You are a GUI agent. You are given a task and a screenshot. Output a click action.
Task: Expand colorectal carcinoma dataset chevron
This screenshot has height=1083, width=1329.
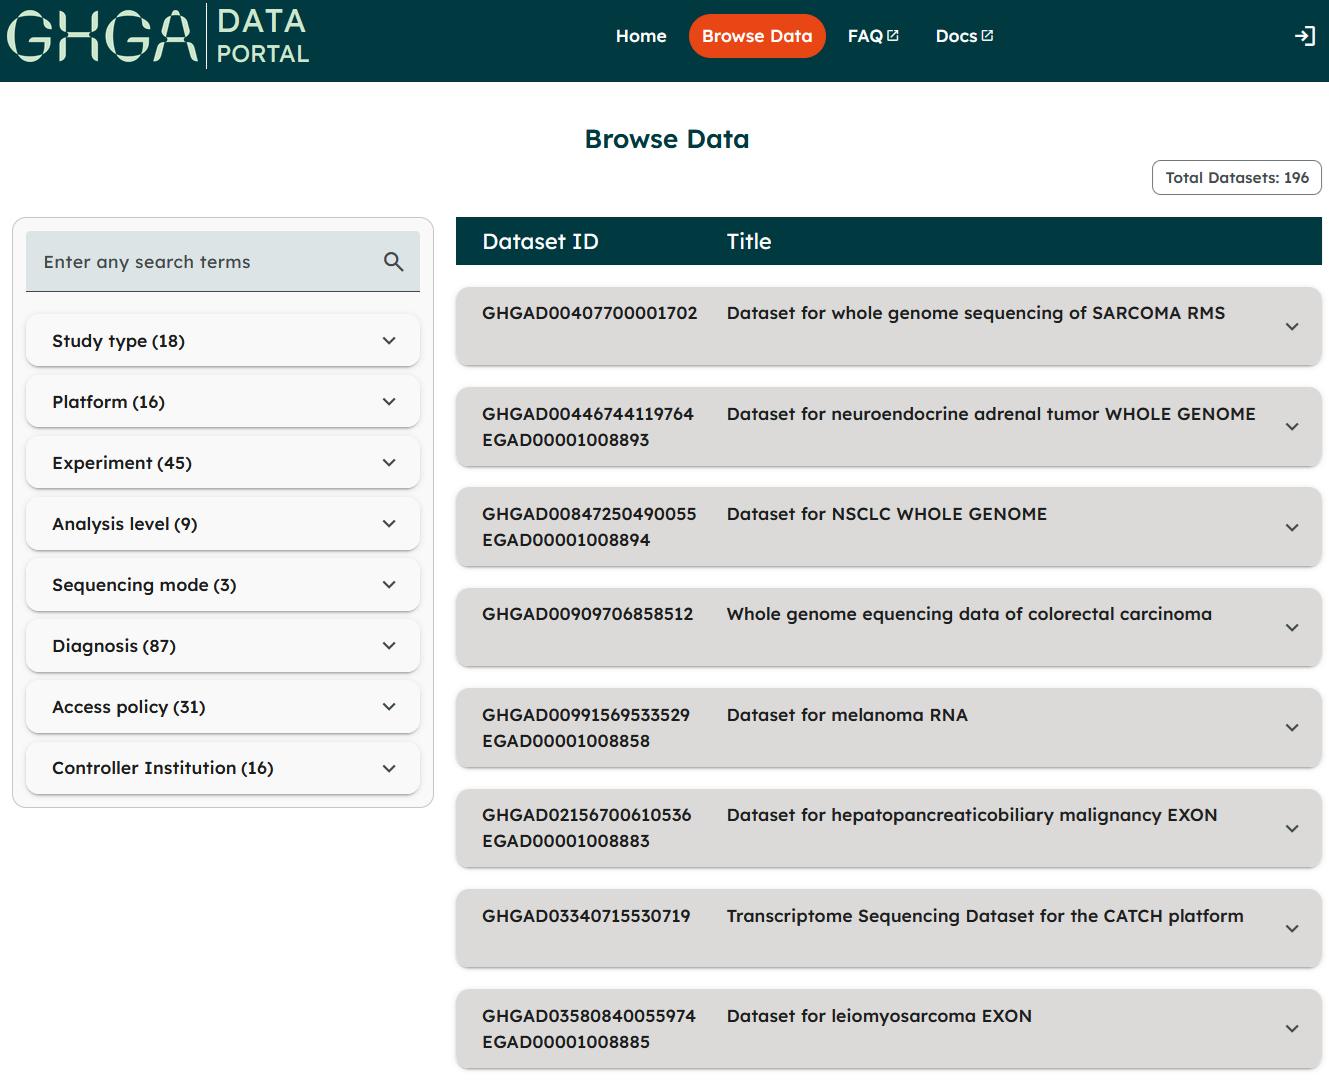[x=1292, y=628]
